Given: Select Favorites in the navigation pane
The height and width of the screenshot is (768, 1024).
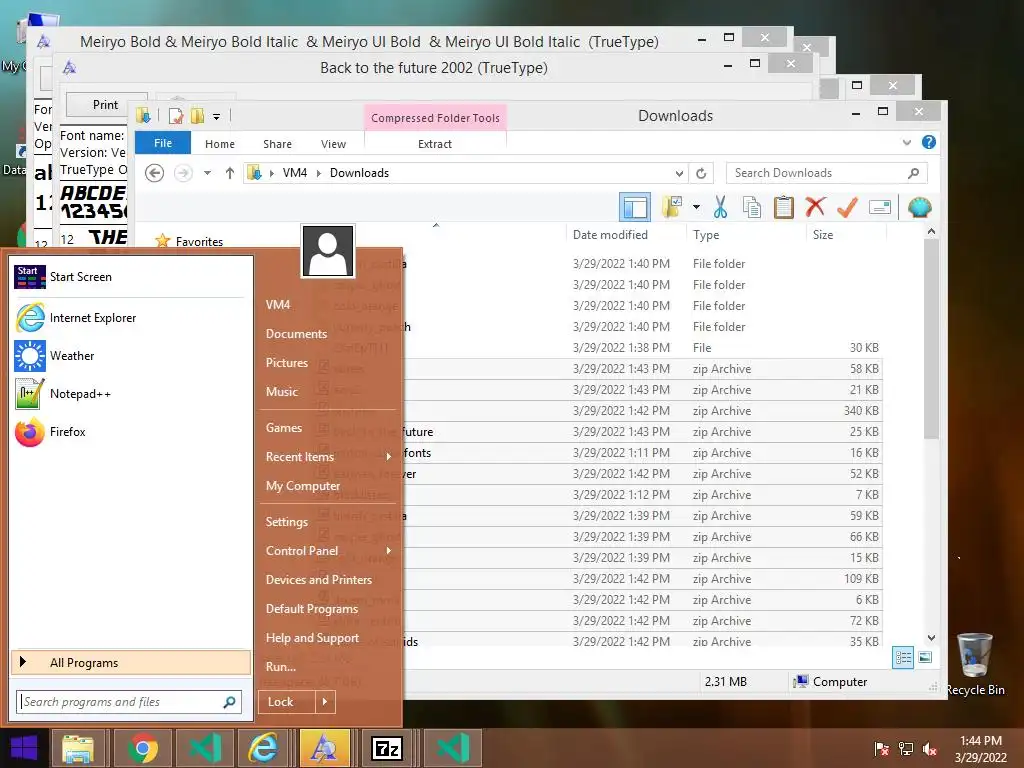Looking at the screenshot, I should [x=199, y=242].
